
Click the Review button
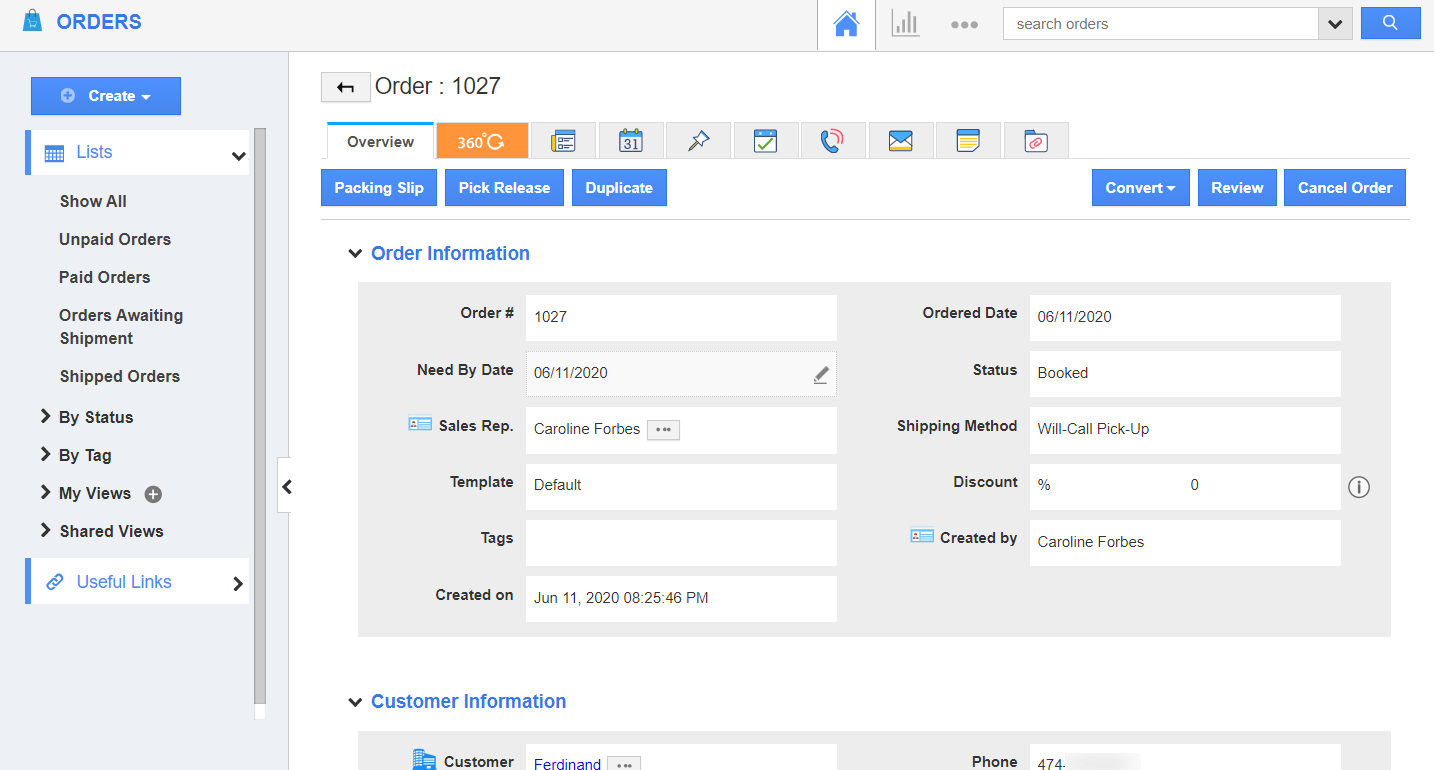click(x=1238, y=188)
